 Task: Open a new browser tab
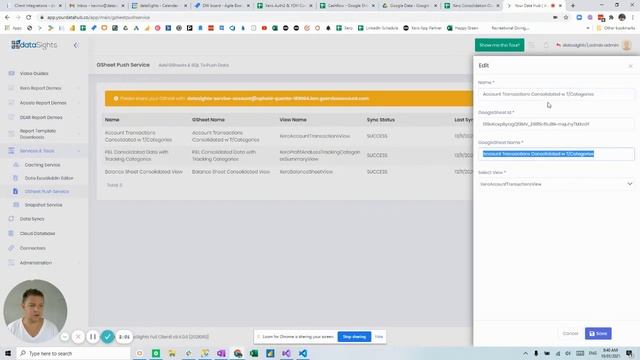pos(573,6)
